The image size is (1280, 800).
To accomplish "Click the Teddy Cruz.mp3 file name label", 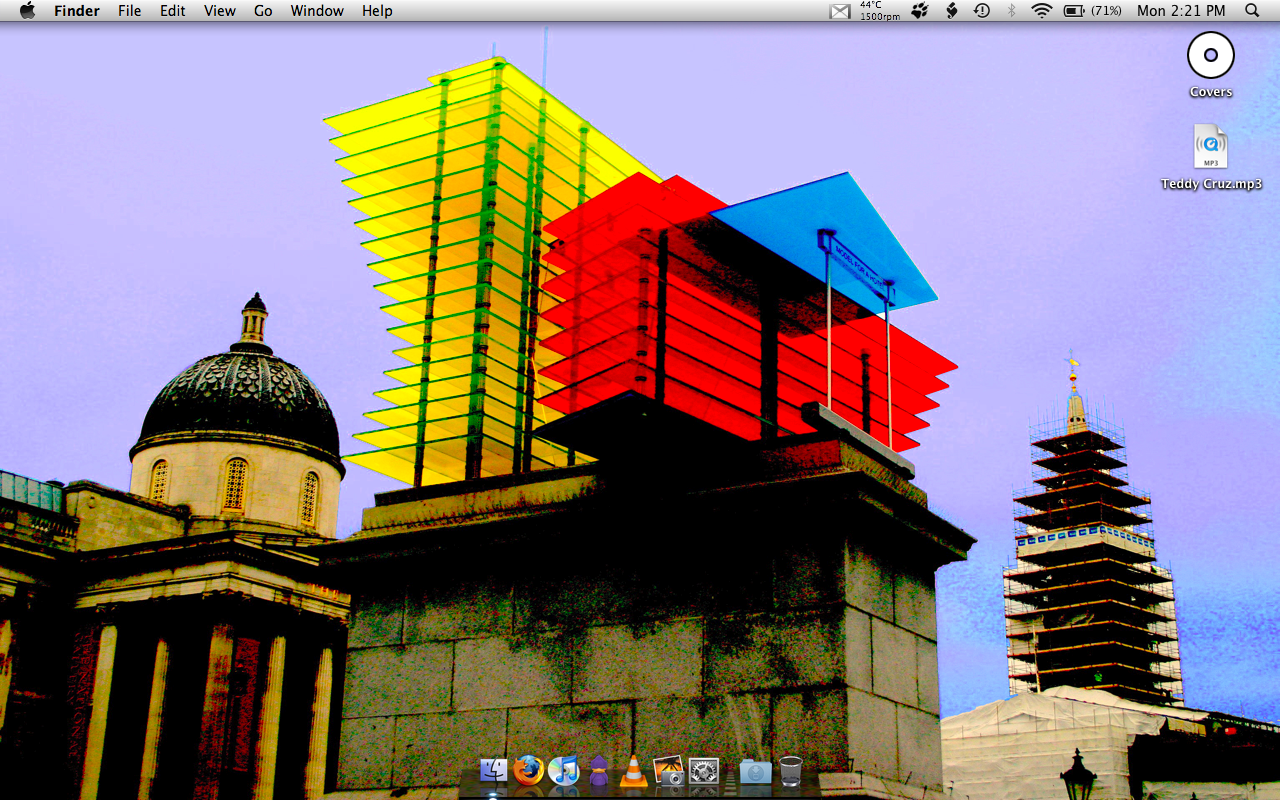I will click(1211, 184).
